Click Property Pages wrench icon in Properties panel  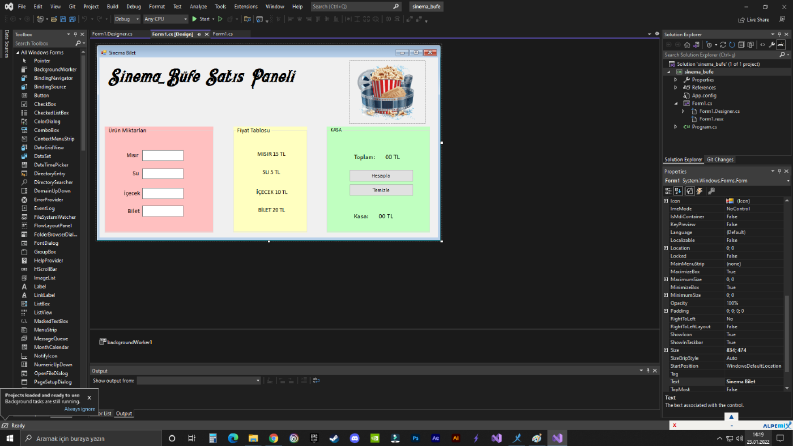coord(712,191)
